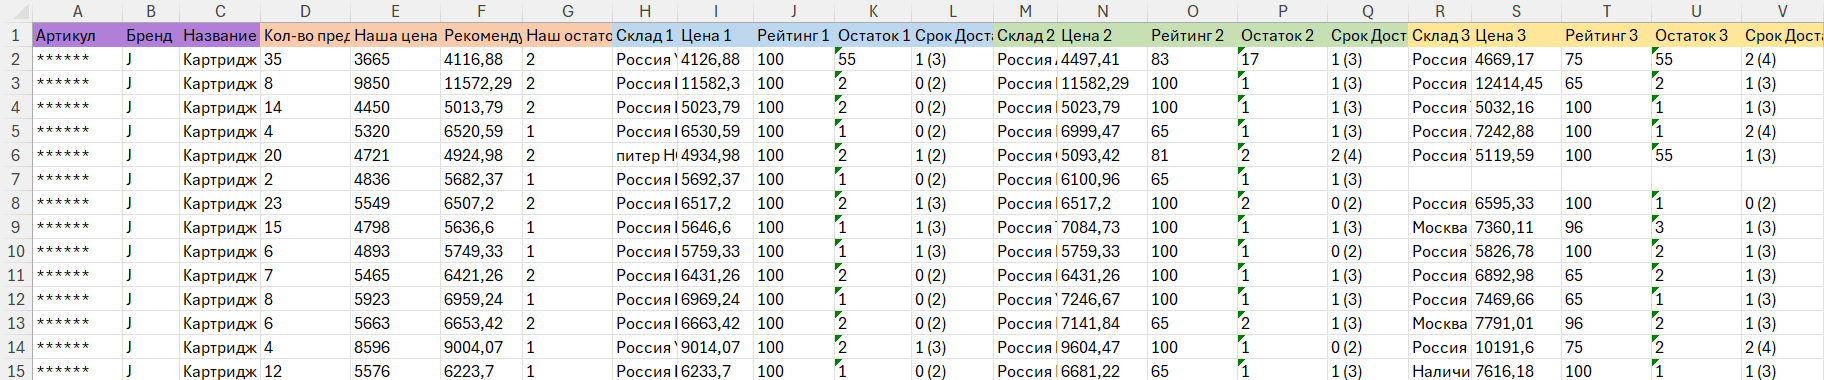The height and width of the screenshot is (380, 1824).
Task: Click the 'Склад 3' header cell
Action: (x=1440, y=35)
